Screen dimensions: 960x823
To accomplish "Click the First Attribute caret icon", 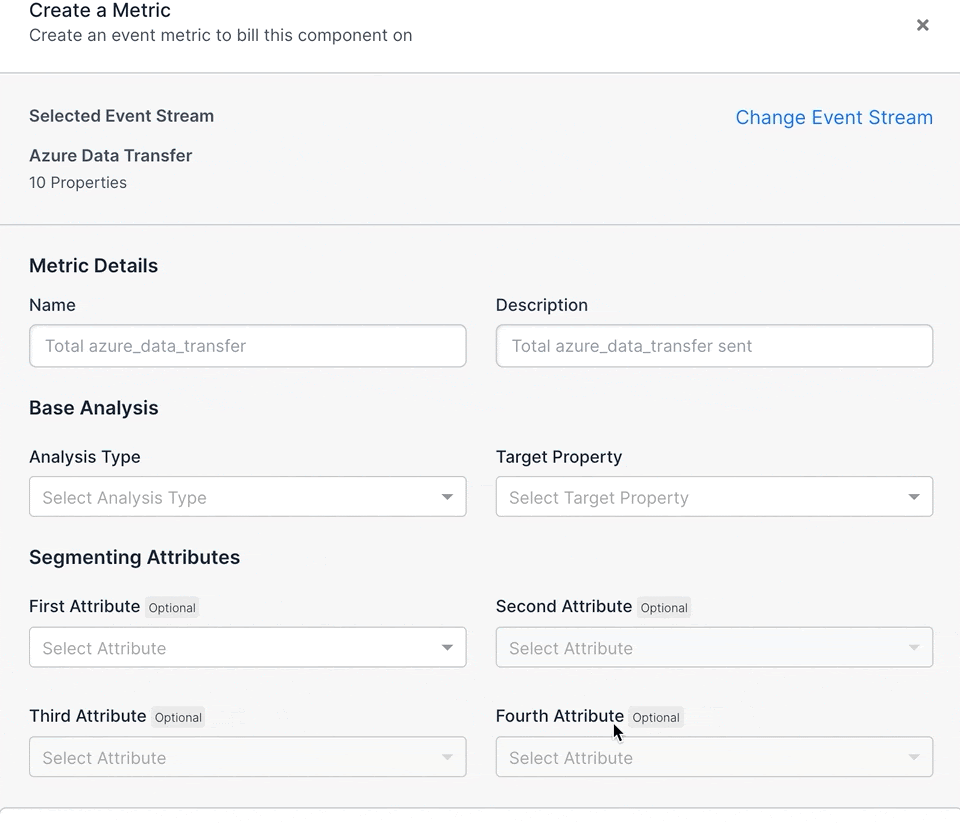I will click(x=448, y=647).
